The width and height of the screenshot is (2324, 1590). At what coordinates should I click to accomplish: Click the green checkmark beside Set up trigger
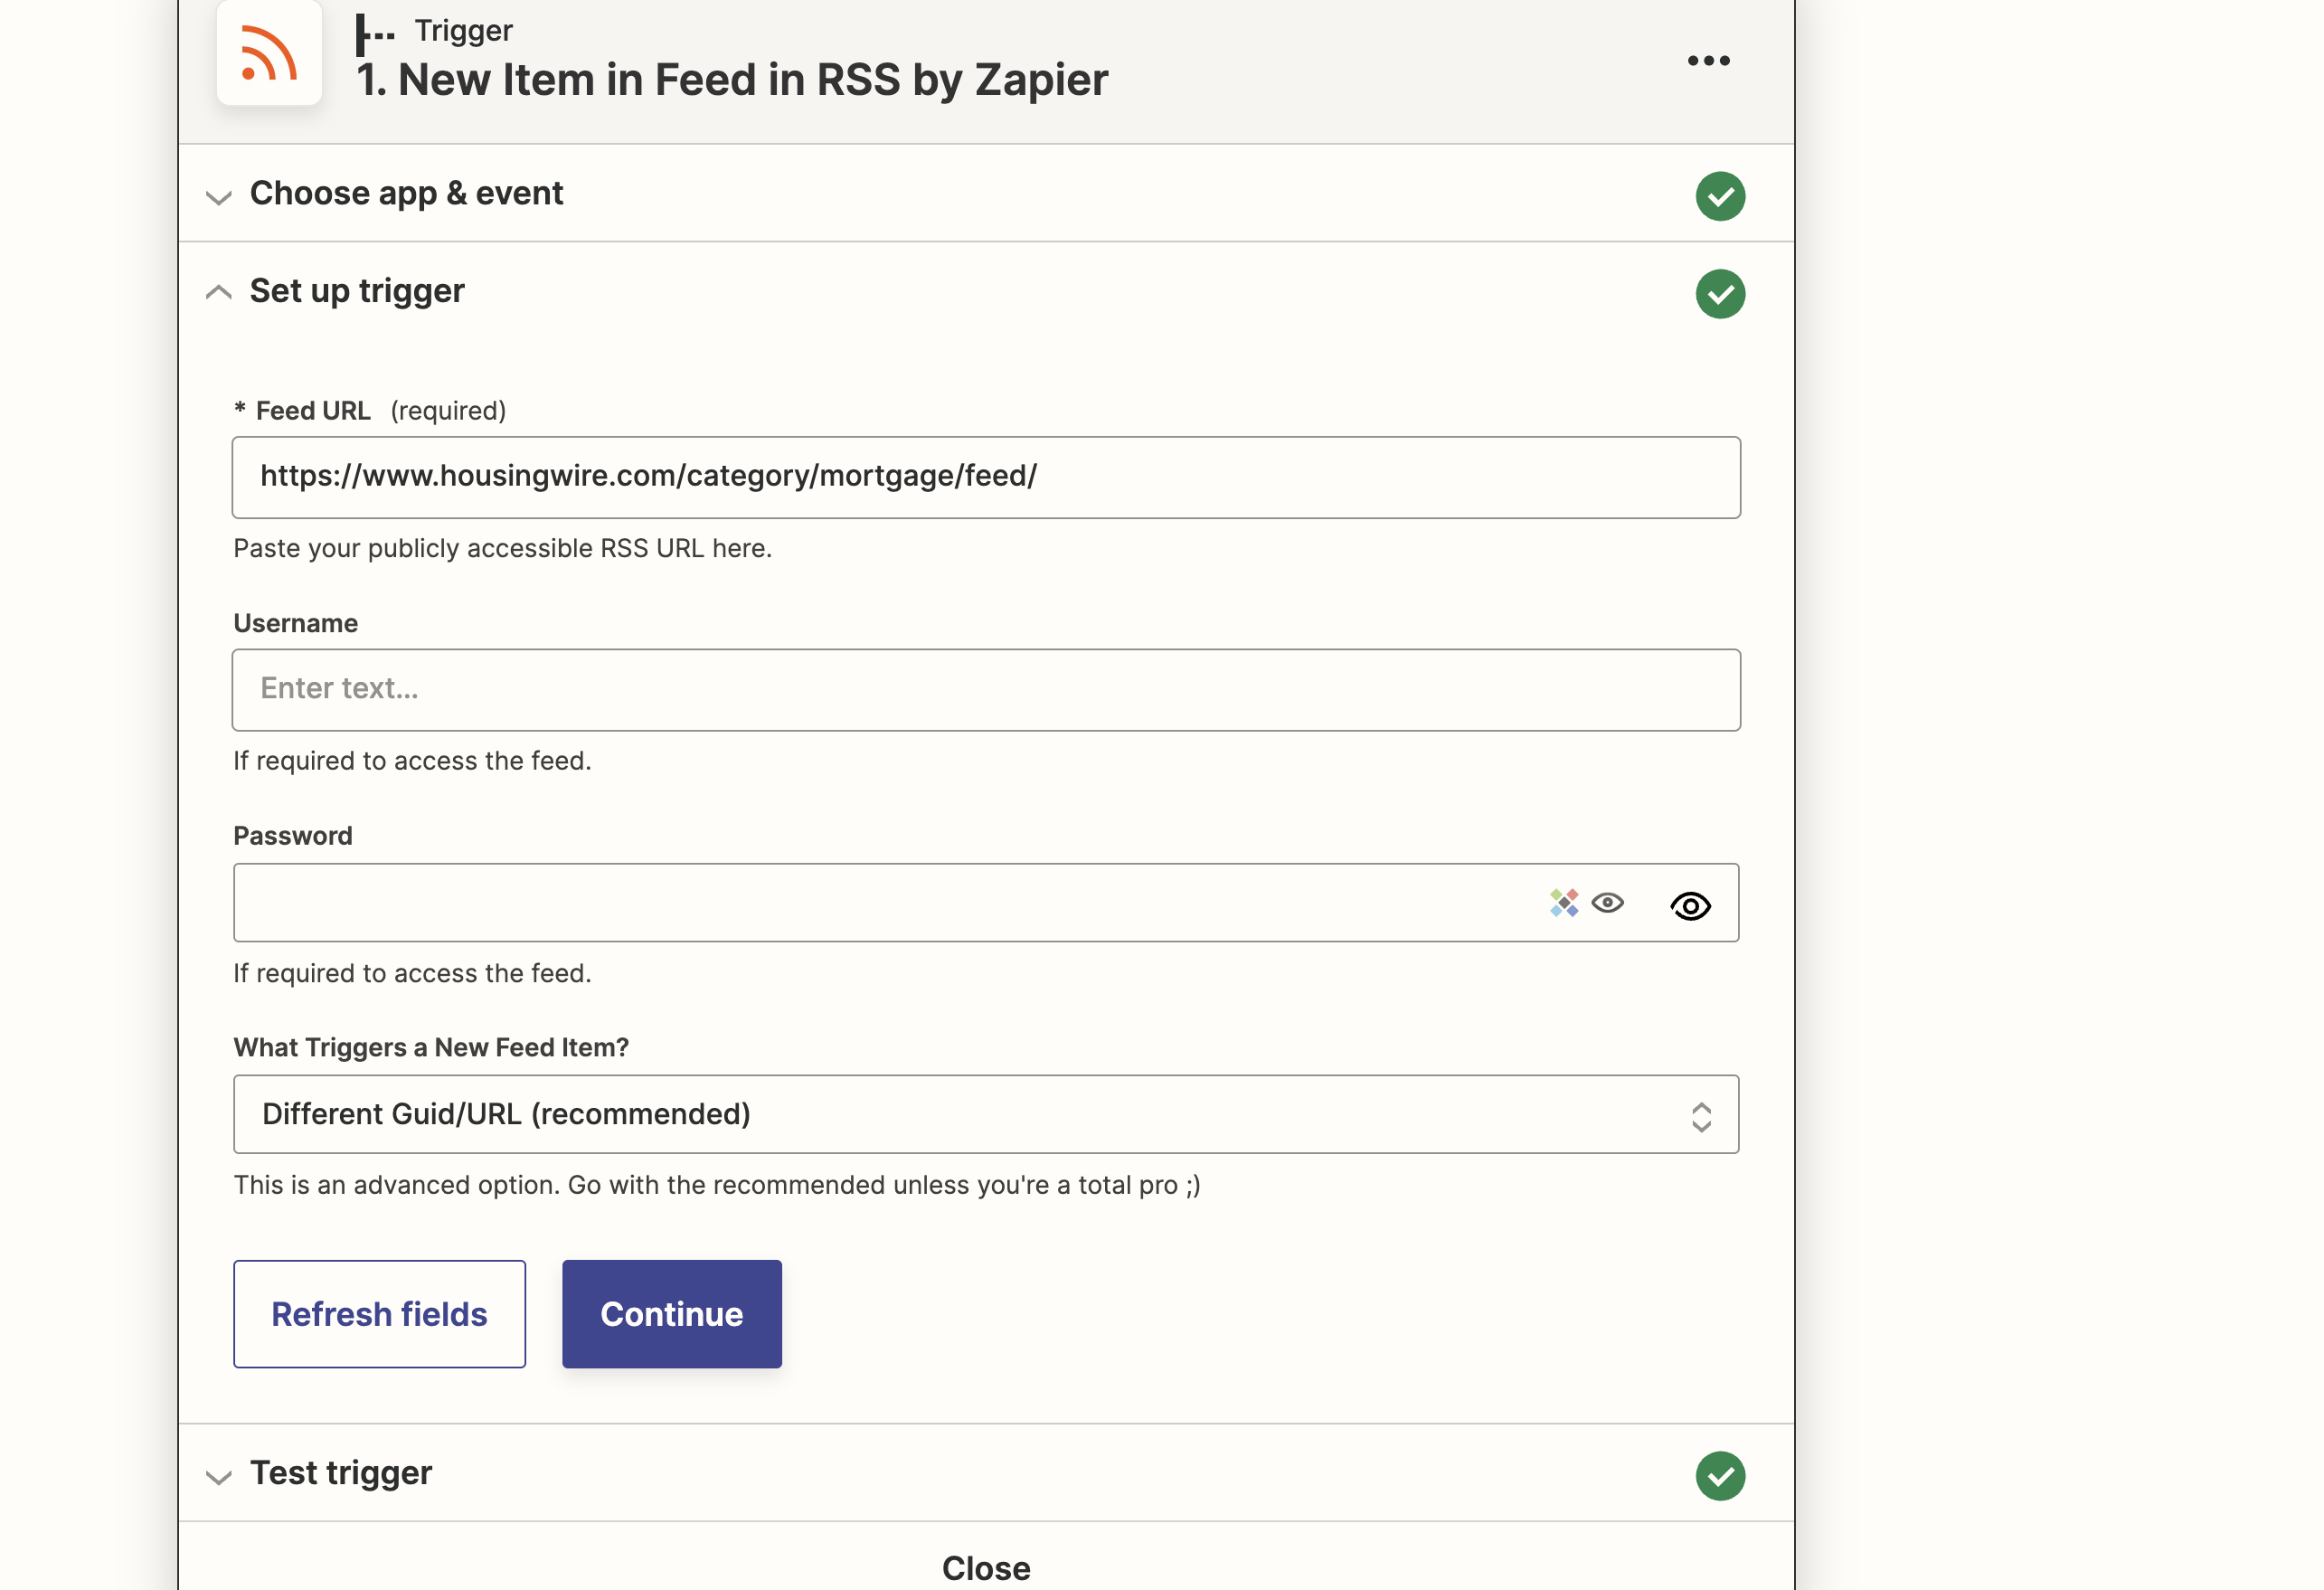click(1720, 294)
